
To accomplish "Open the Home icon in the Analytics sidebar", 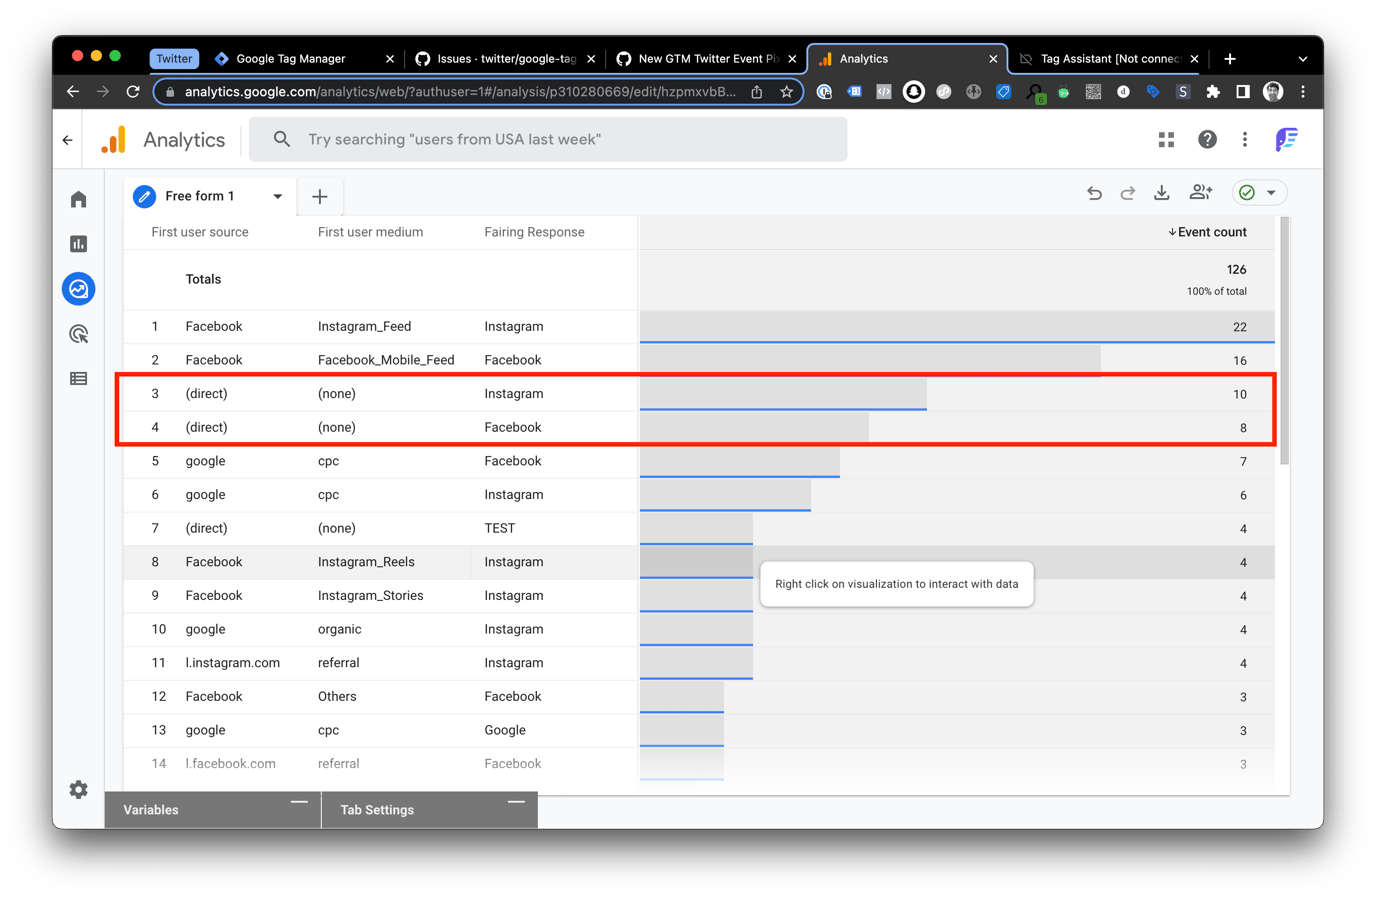I will 79,200.
